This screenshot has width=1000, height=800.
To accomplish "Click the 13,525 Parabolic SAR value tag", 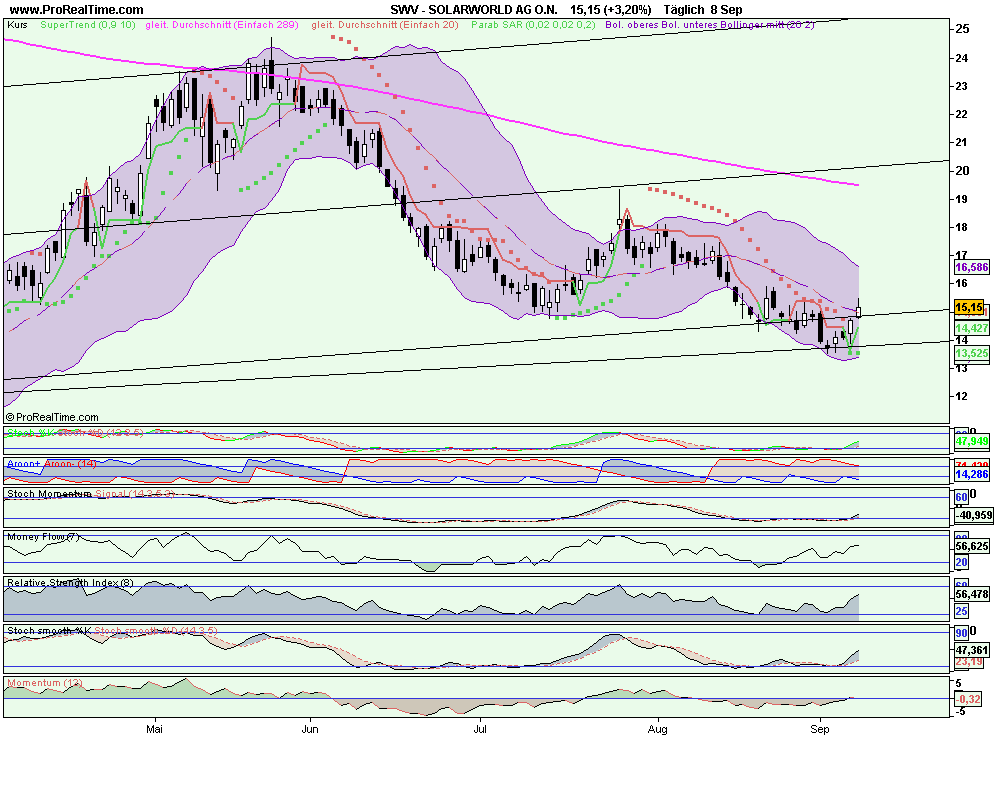I will pyautogui.click(x=972, y=353).
